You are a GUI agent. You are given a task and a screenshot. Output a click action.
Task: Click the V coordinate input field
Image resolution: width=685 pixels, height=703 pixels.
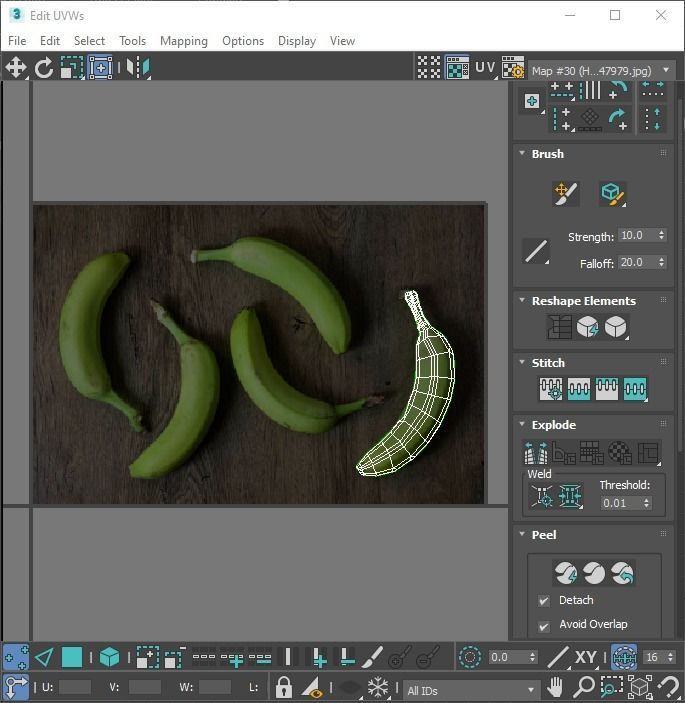pyautogui.click(x=144, y=687)
